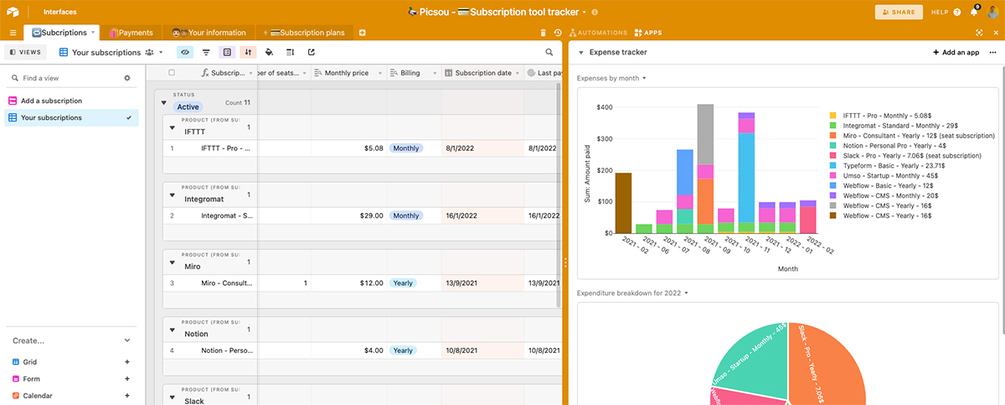Toggle the select-all records checkbox

tap(171, 73)
